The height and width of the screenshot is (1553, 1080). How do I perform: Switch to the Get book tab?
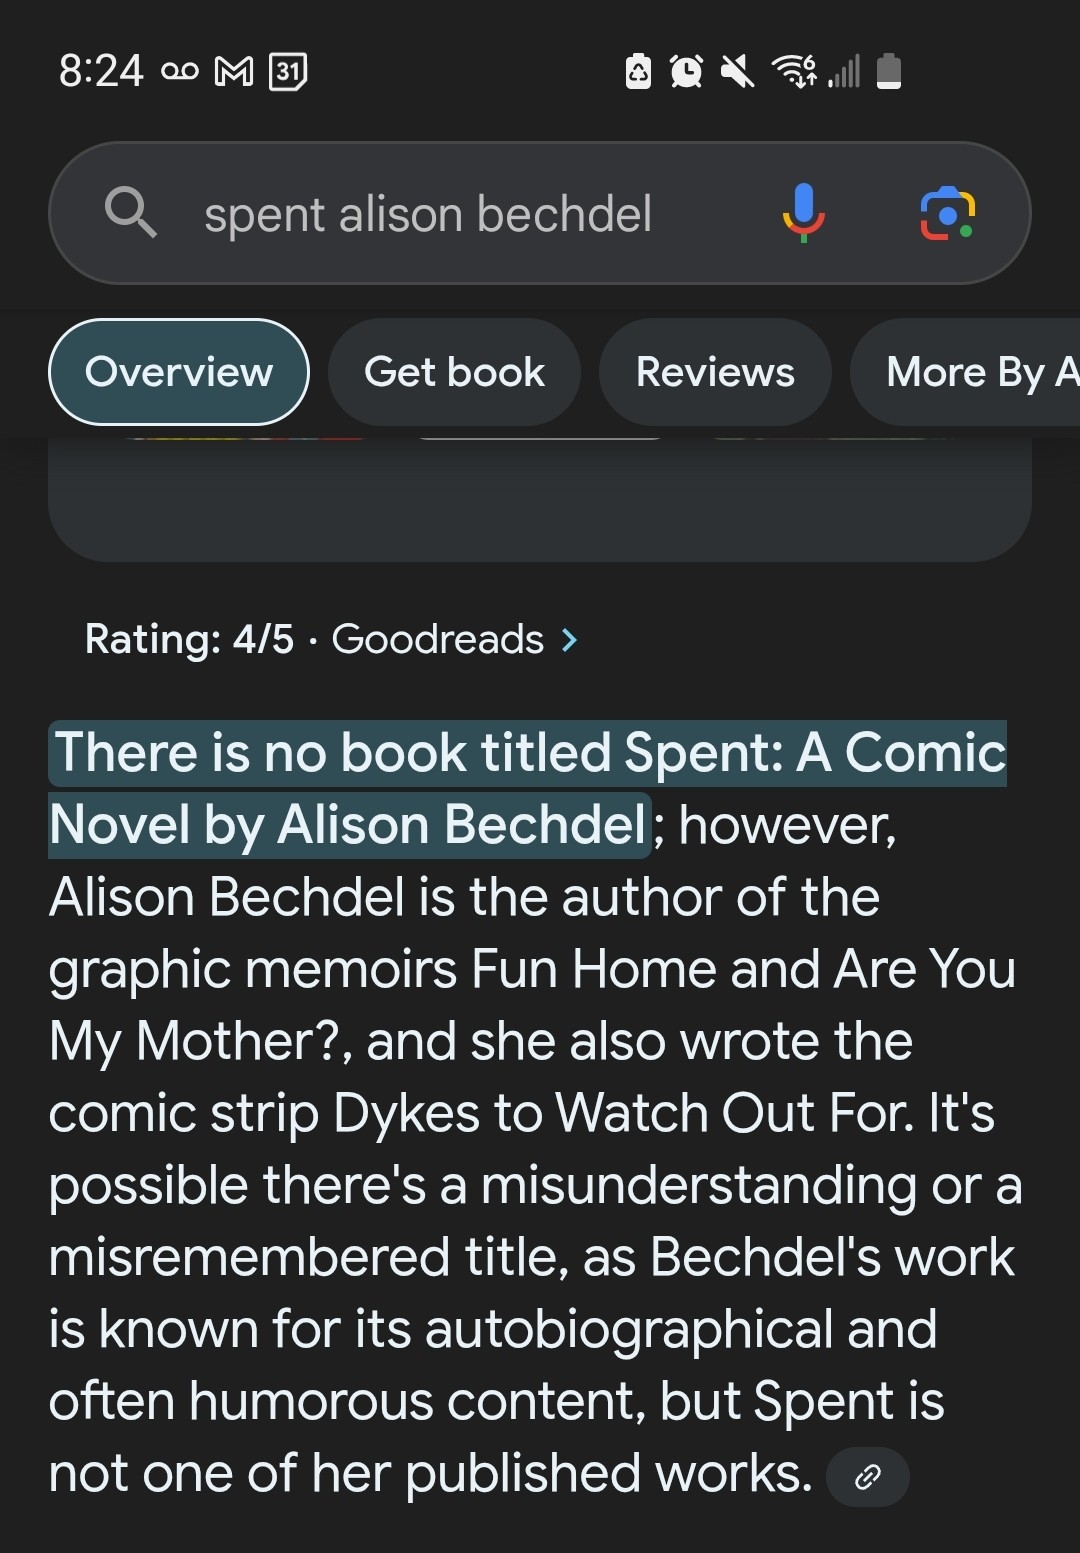click(x=454, y=372)
